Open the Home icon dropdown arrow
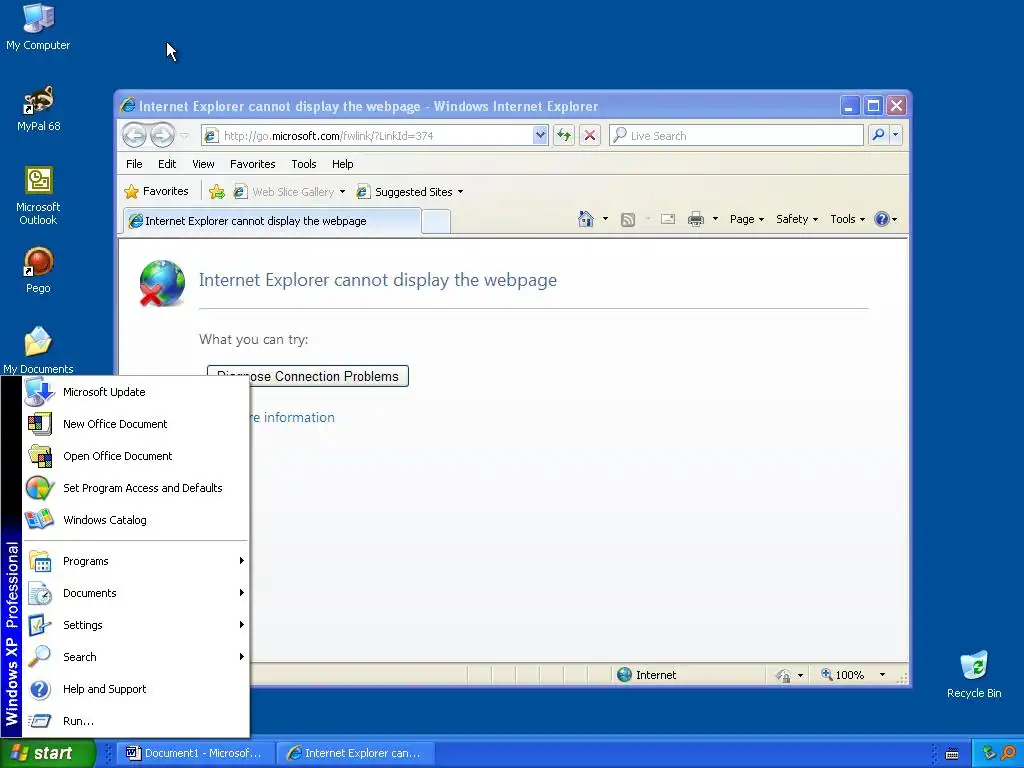The height and width of the screenshot is (768, 1024). (x=605, y=219)
